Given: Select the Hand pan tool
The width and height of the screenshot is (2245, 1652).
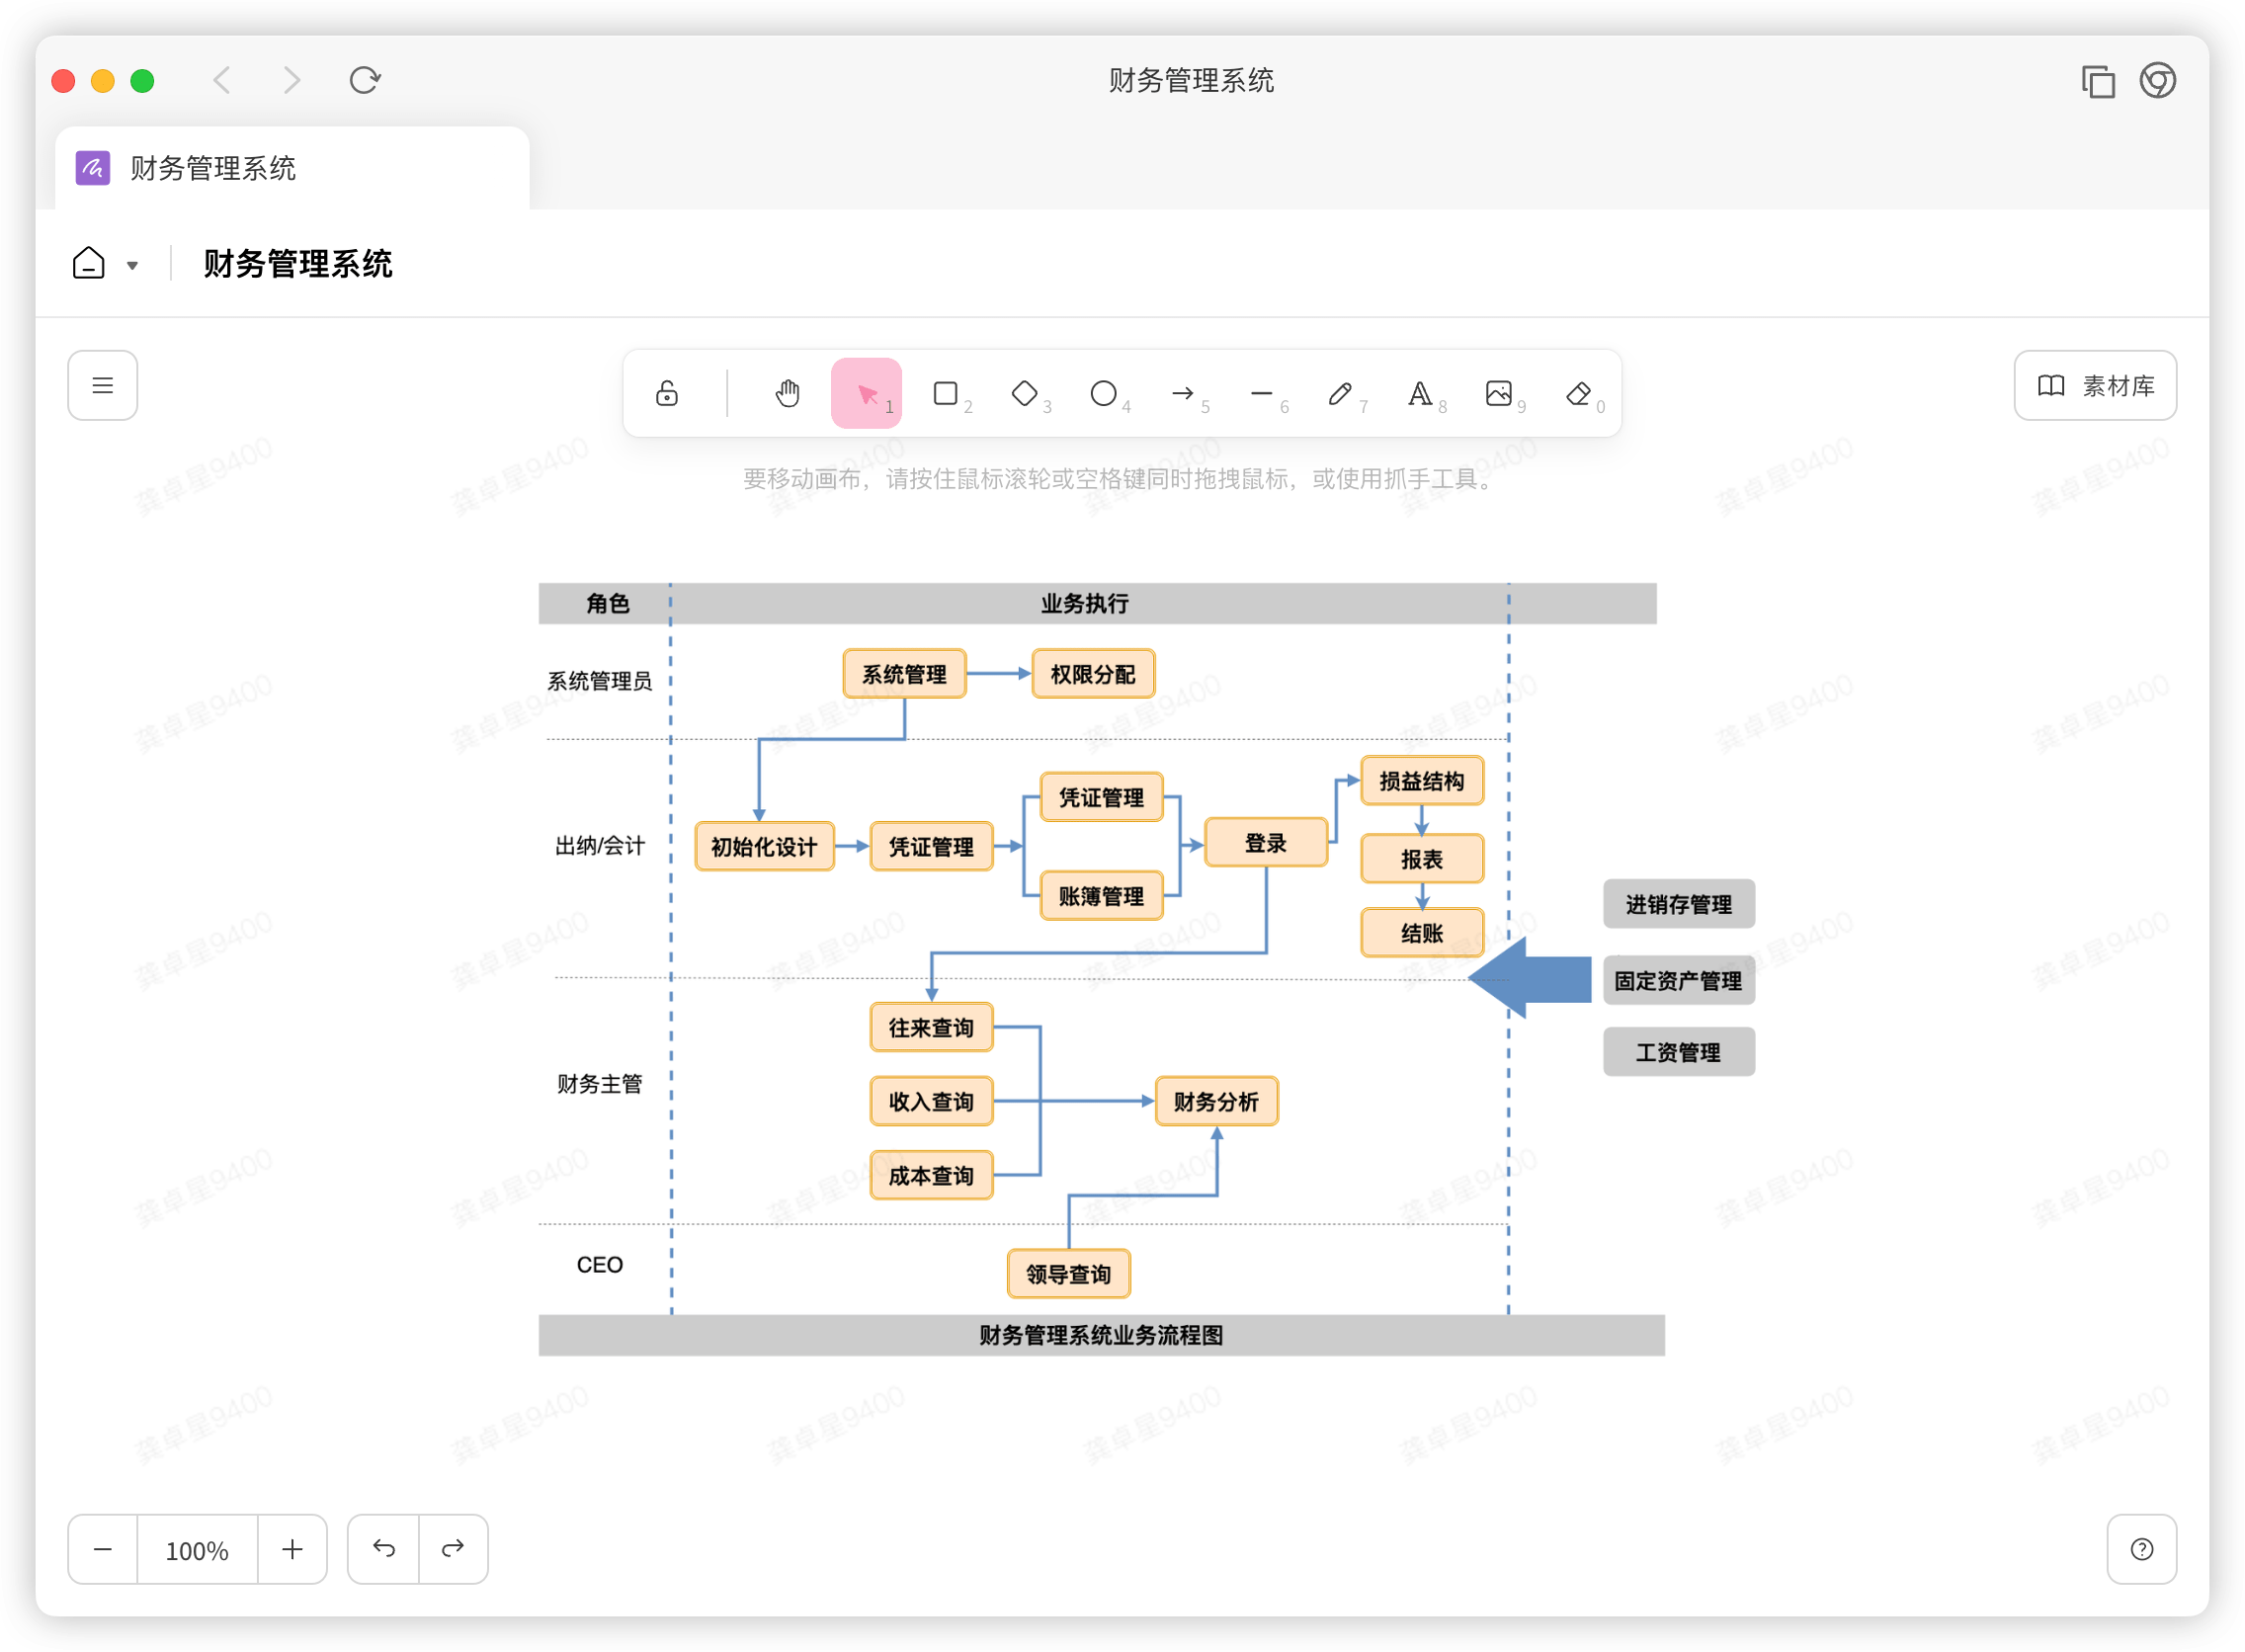Looking at the screenshot, I should (x=787, y=393).
